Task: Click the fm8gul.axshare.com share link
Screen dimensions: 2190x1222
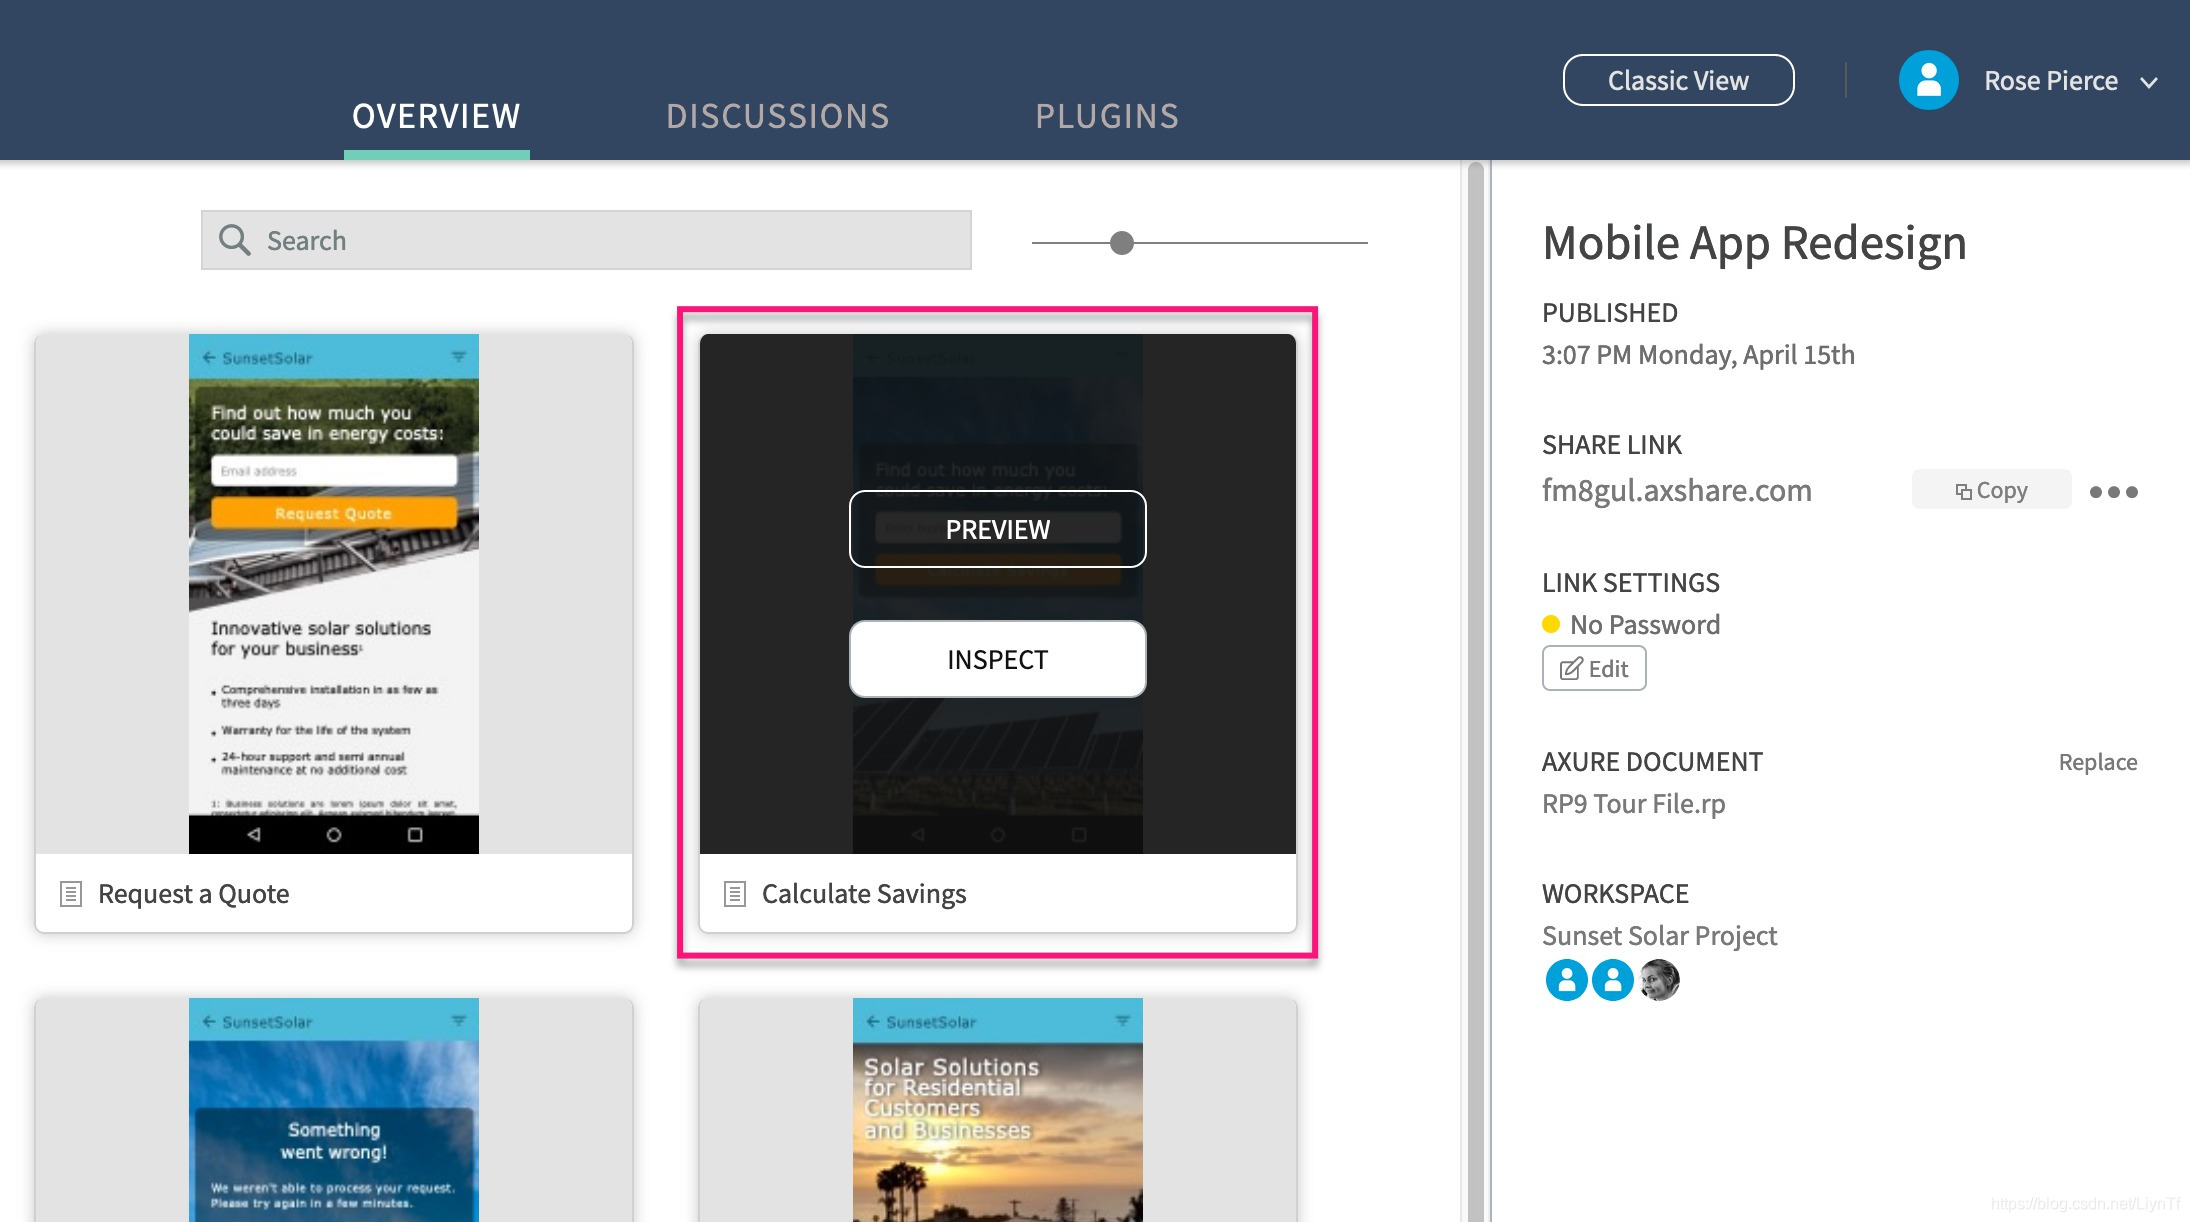Action: (1676, 490)
